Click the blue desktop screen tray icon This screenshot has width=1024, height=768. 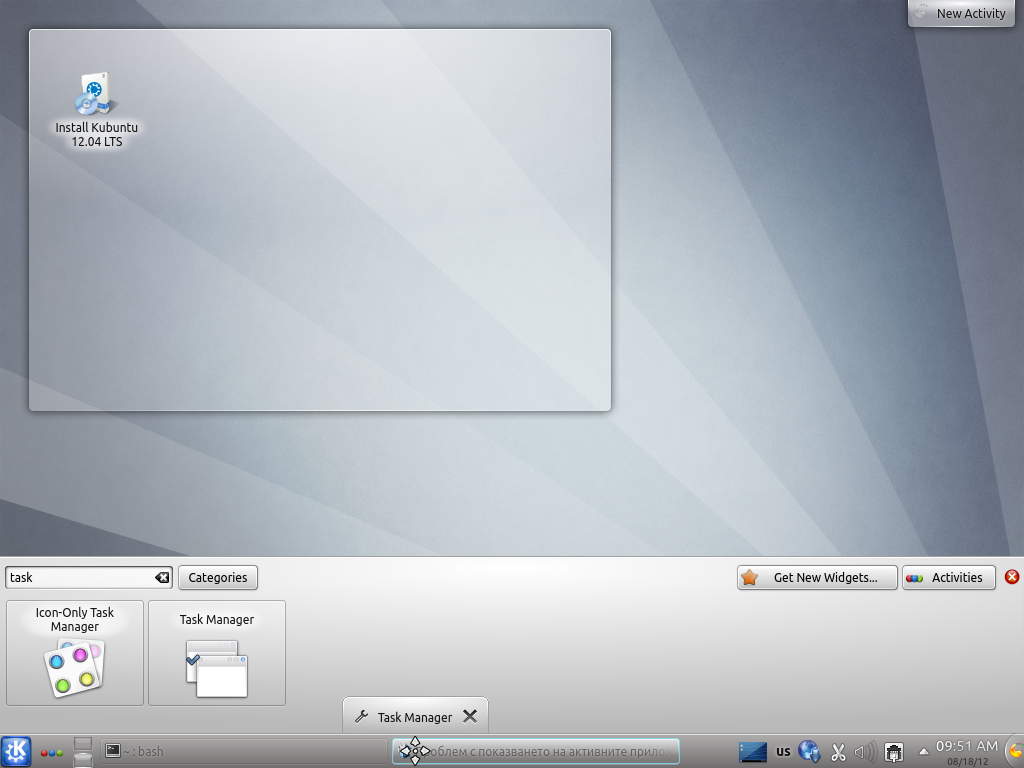coord(752,752)
